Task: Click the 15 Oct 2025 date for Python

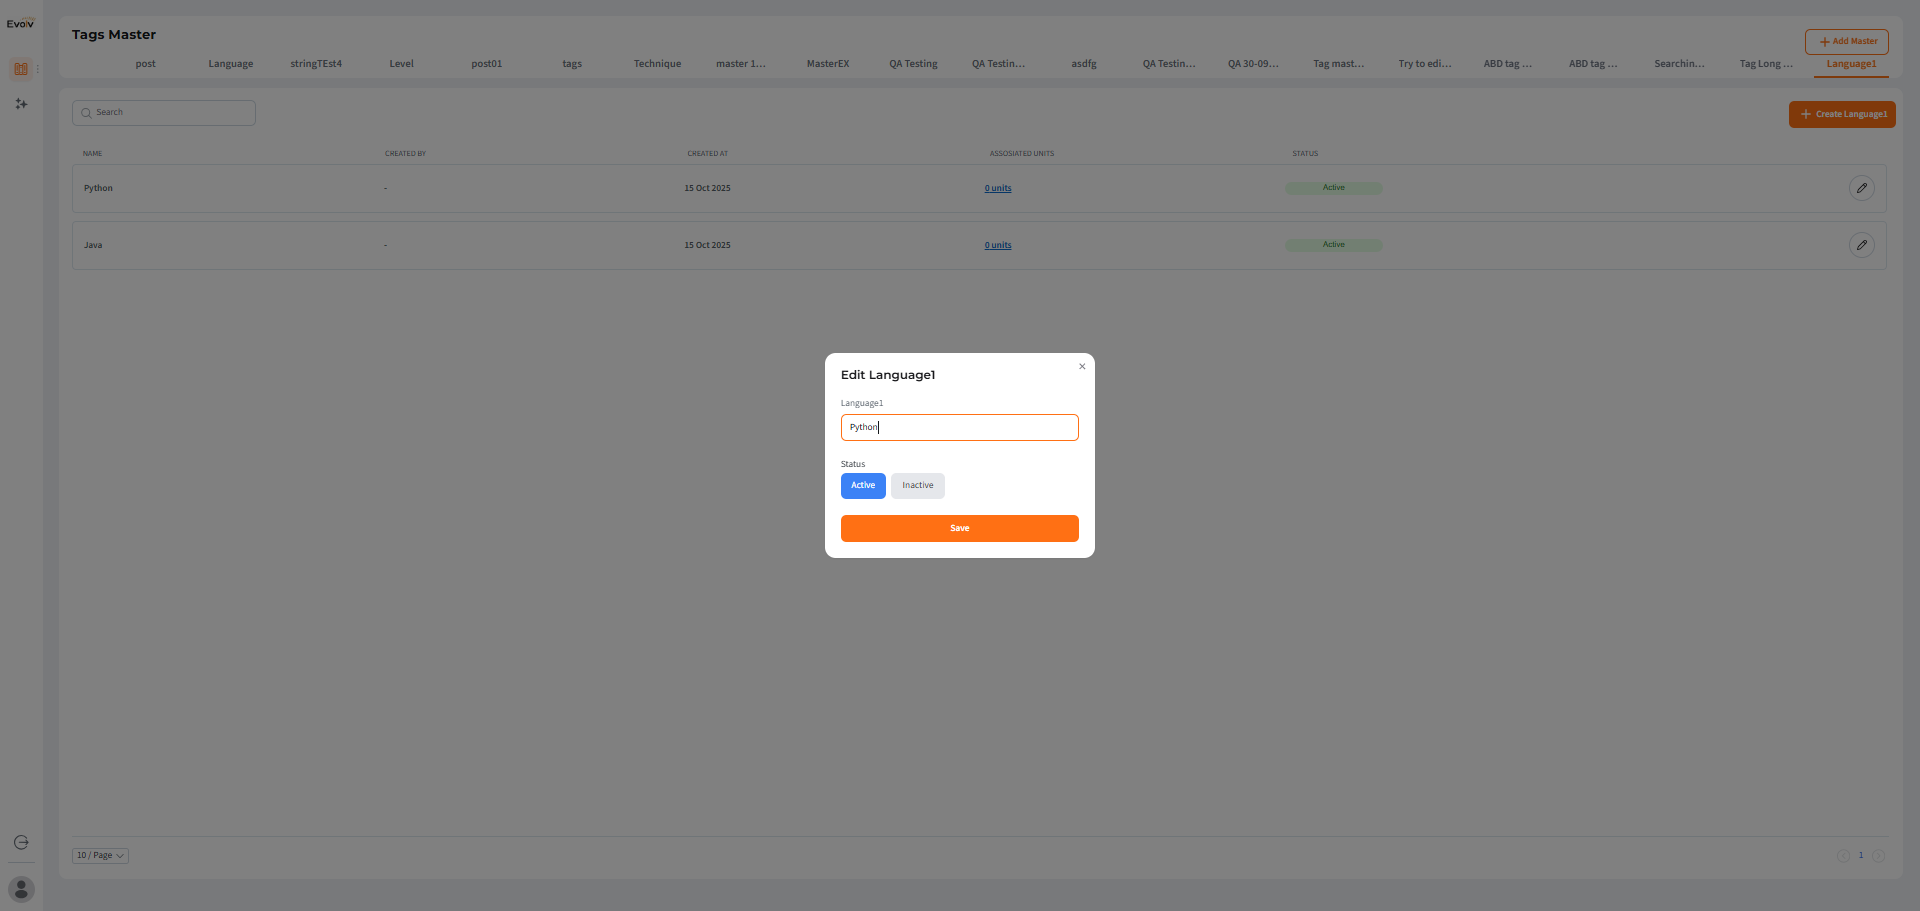Action: 707,188
